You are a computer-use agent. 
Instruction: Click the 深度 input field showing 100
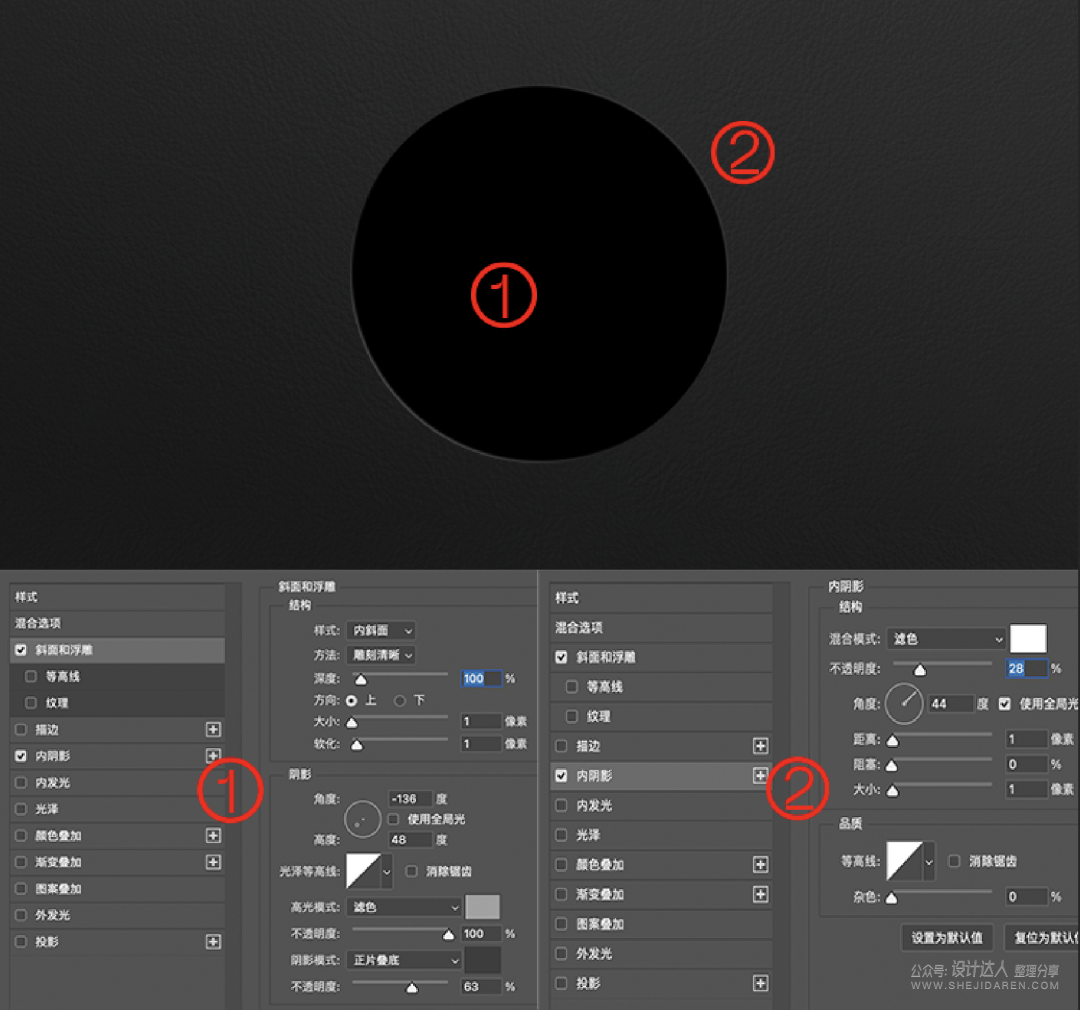pos(480,679)
